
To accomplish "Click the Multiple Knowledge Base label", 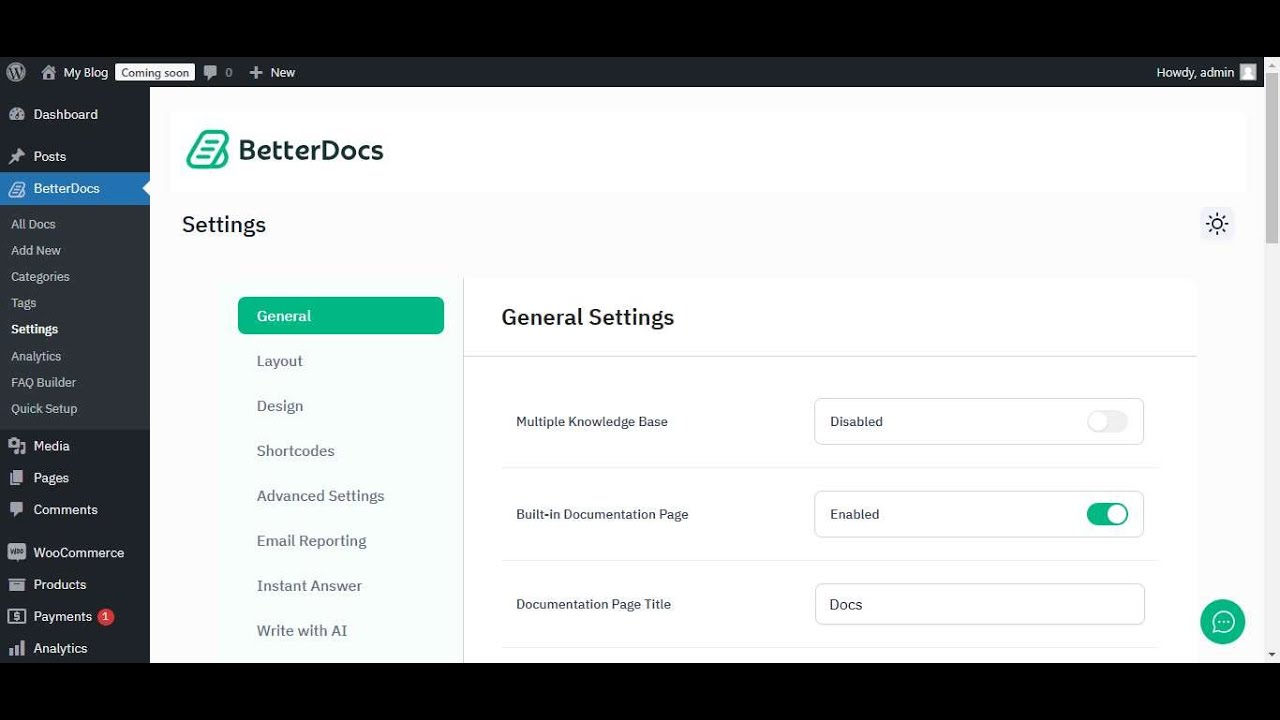I will click(592, 422).
